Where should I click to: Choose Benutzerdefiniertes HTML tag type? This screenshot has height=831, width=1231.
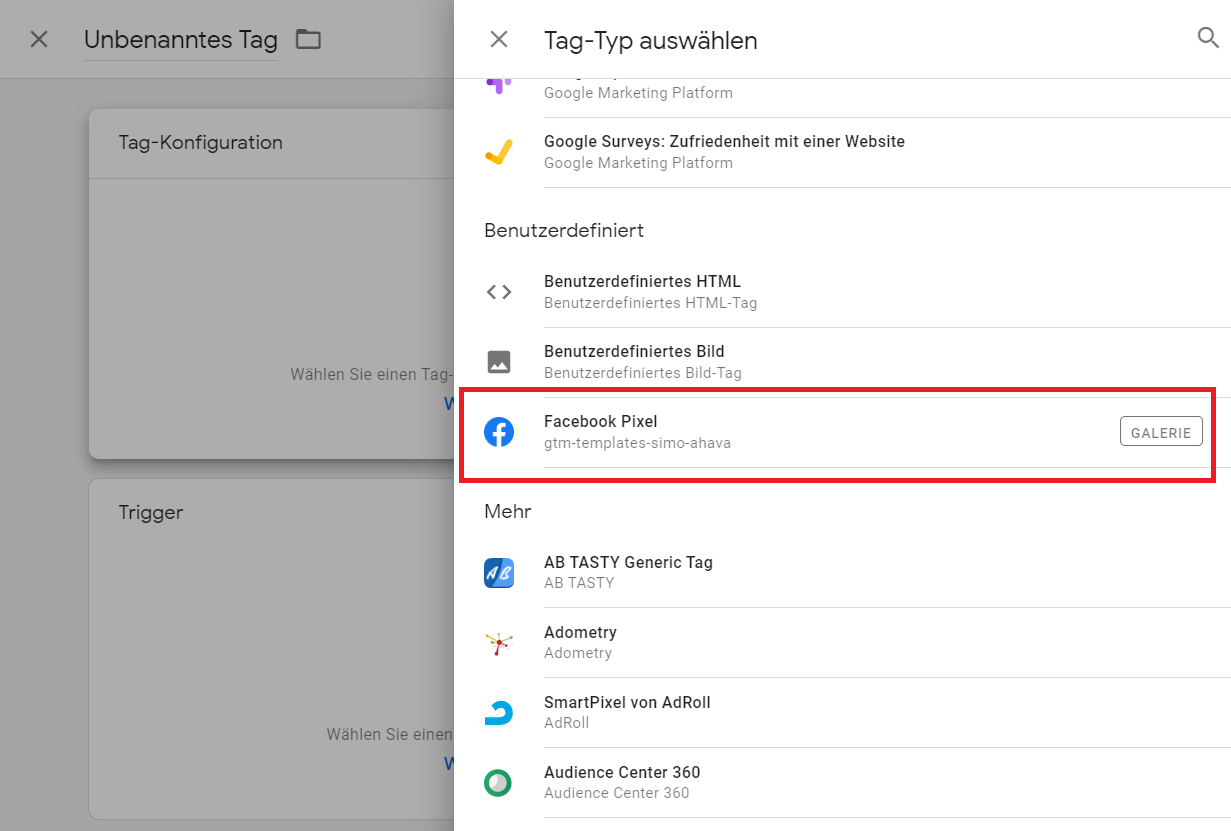pos(842,292)
